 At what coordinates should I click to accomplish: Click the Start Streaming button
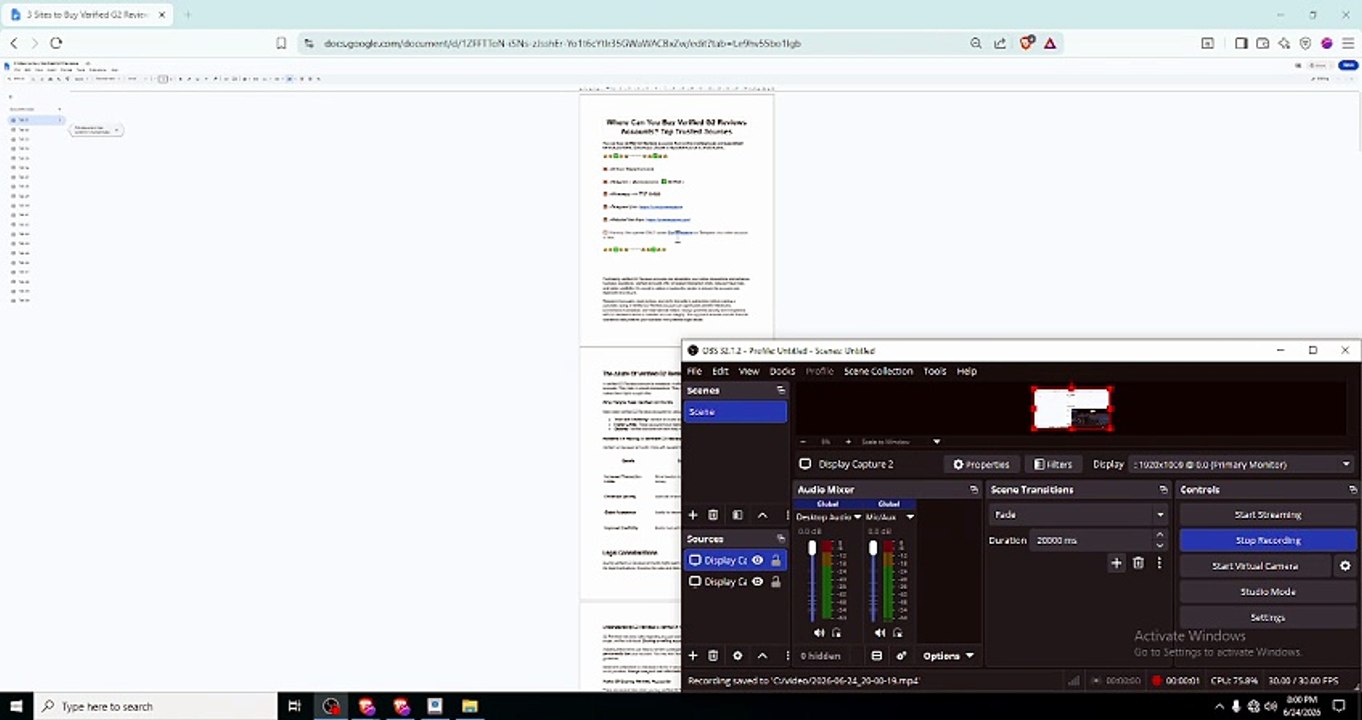(x=1267, y=515)
